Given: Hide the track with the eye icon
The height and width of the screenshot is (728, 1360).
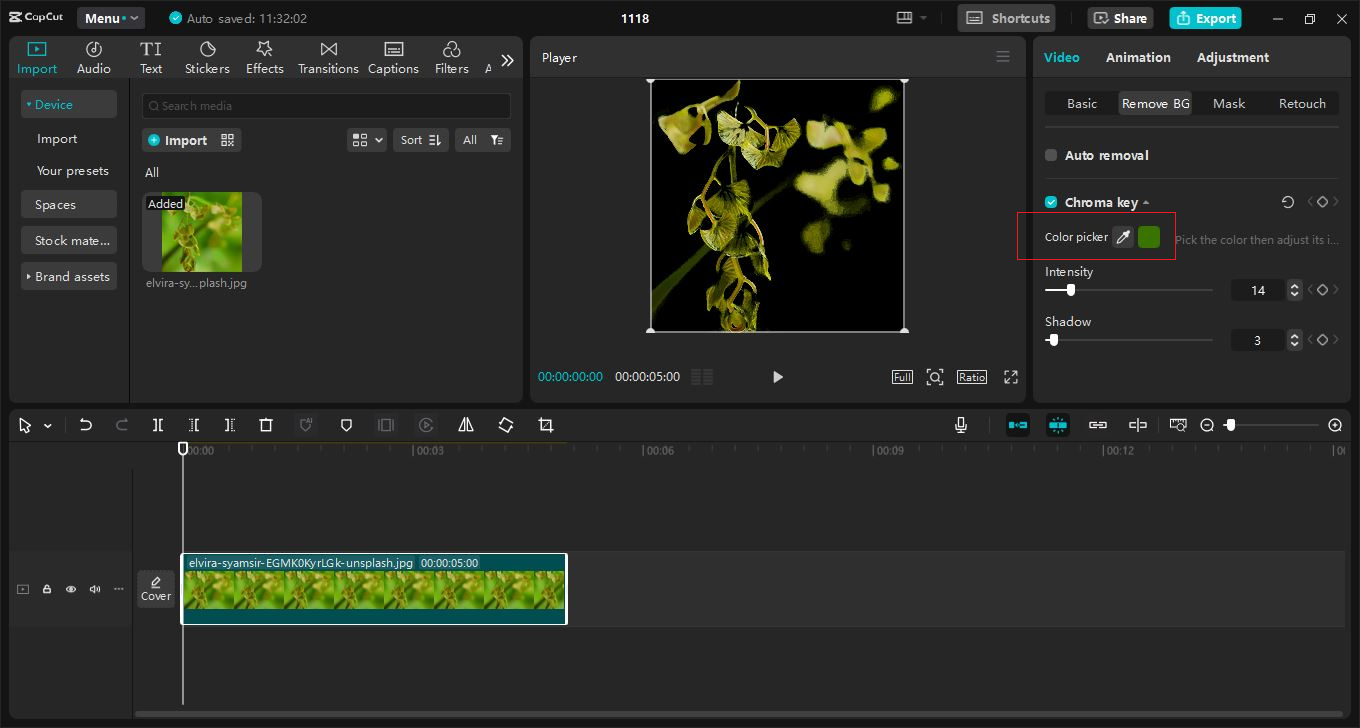Looking at the screenshot, I should [71, 589].
